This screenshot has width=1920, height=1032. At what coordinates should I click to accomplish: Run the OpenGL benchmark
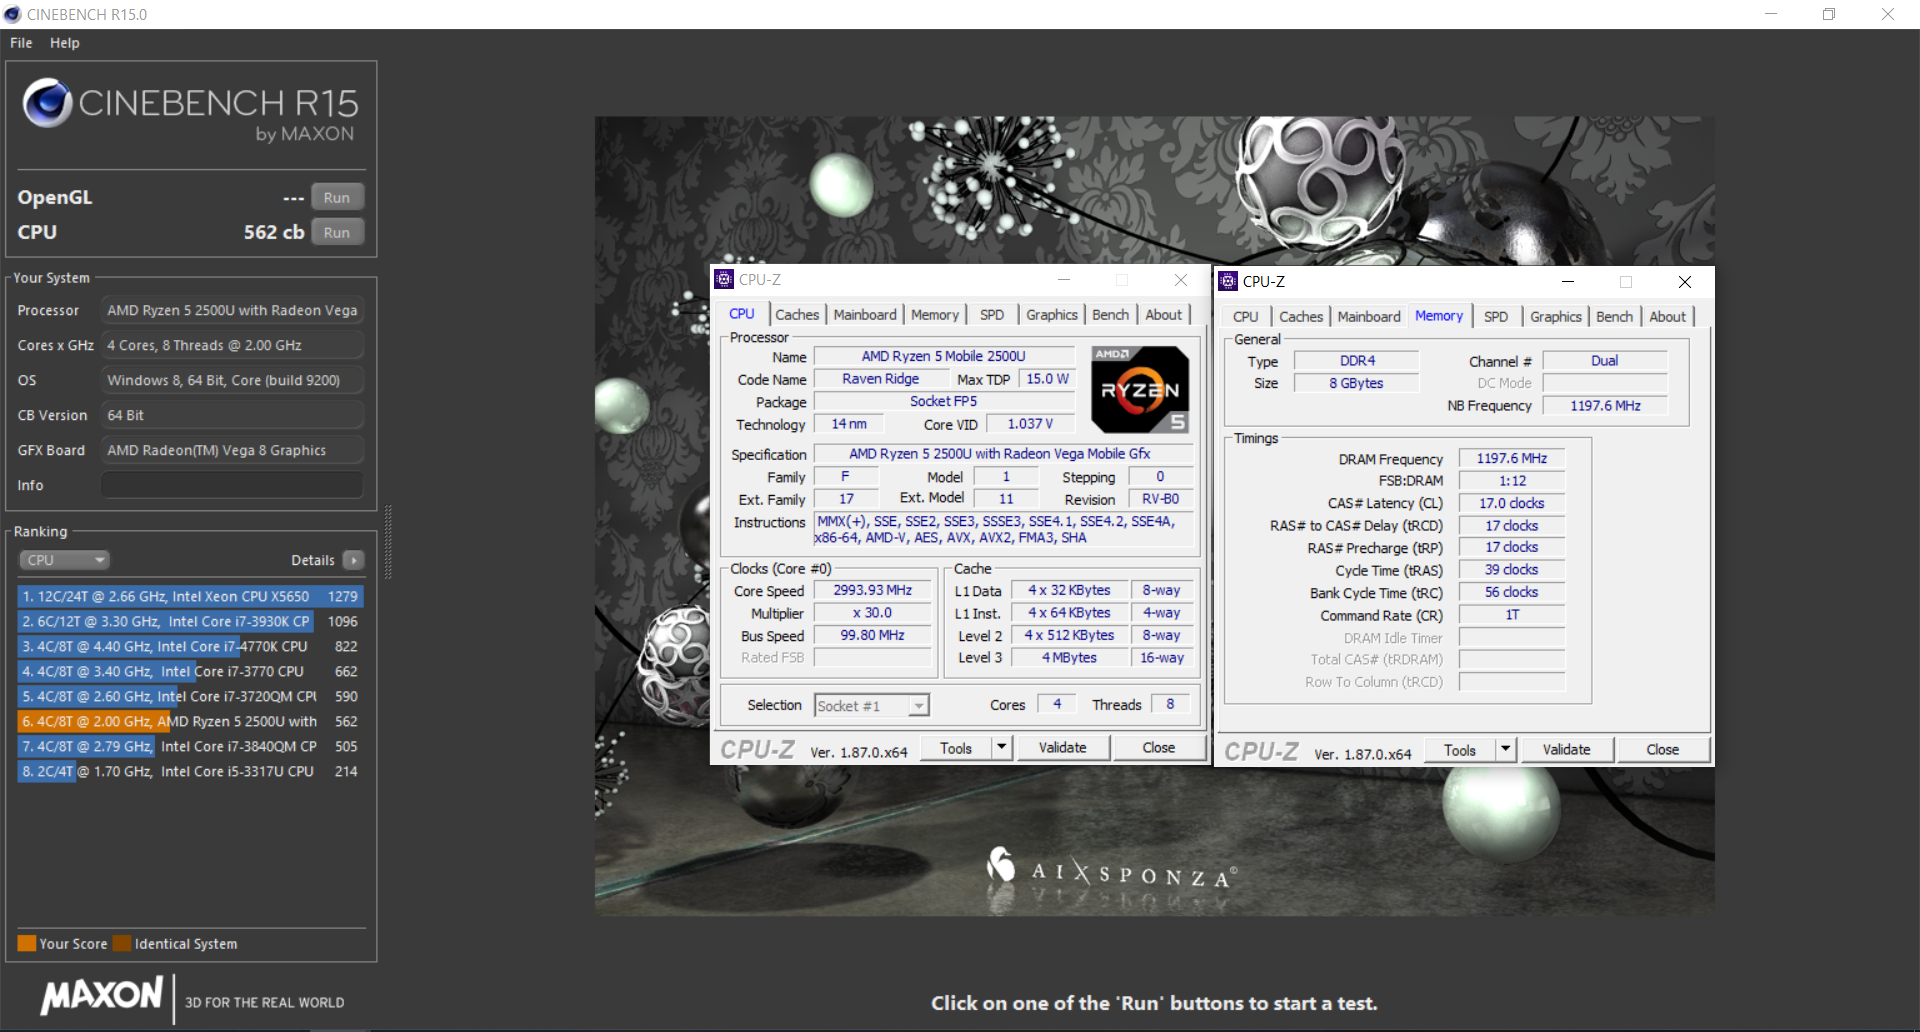337,197
